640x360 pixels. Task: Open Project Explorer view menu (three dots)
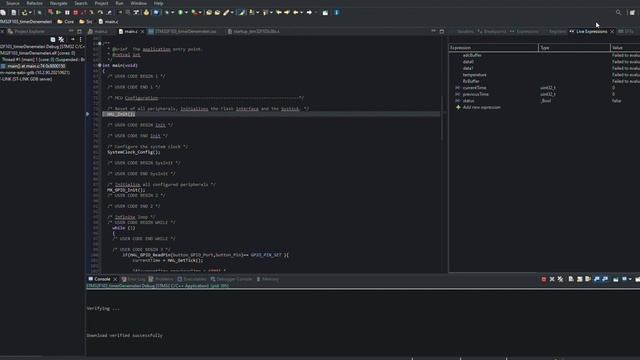[x=80, y=40]
